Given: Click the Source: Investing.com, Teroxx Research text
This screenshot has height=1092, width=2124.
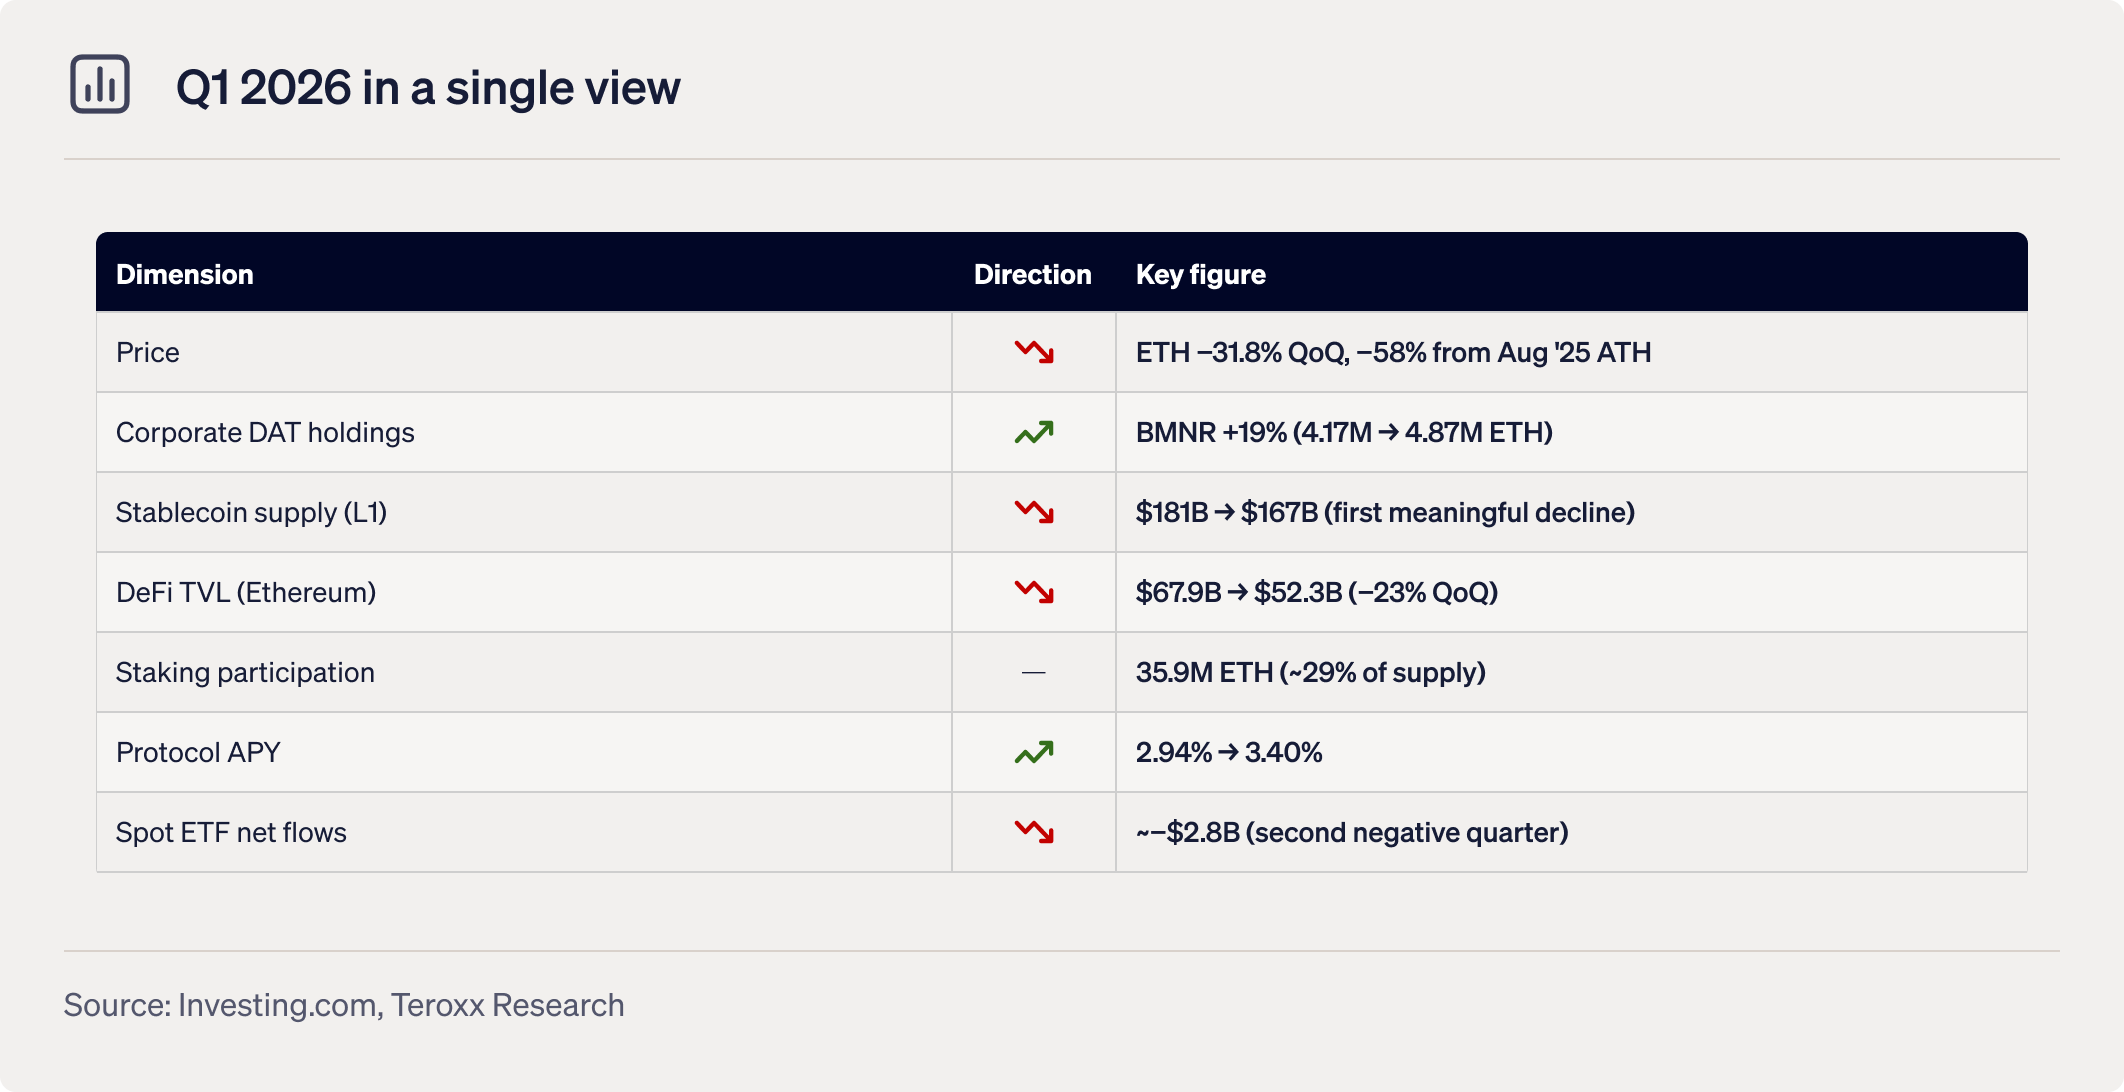Looking at the screenshot, I should (344, 1005).
